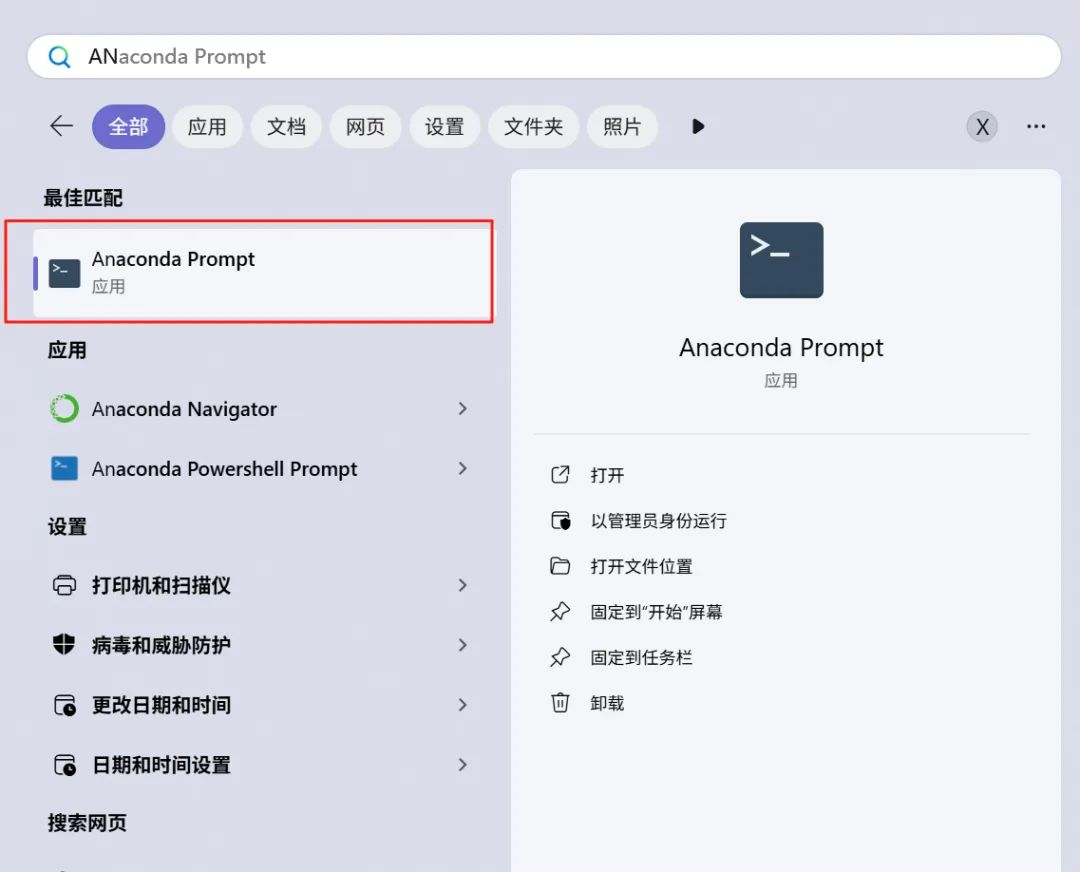The image size is (1080, 872).
Task: Expand the 病毒和威胁防护 chevron
Action: (x=462, y=645)
